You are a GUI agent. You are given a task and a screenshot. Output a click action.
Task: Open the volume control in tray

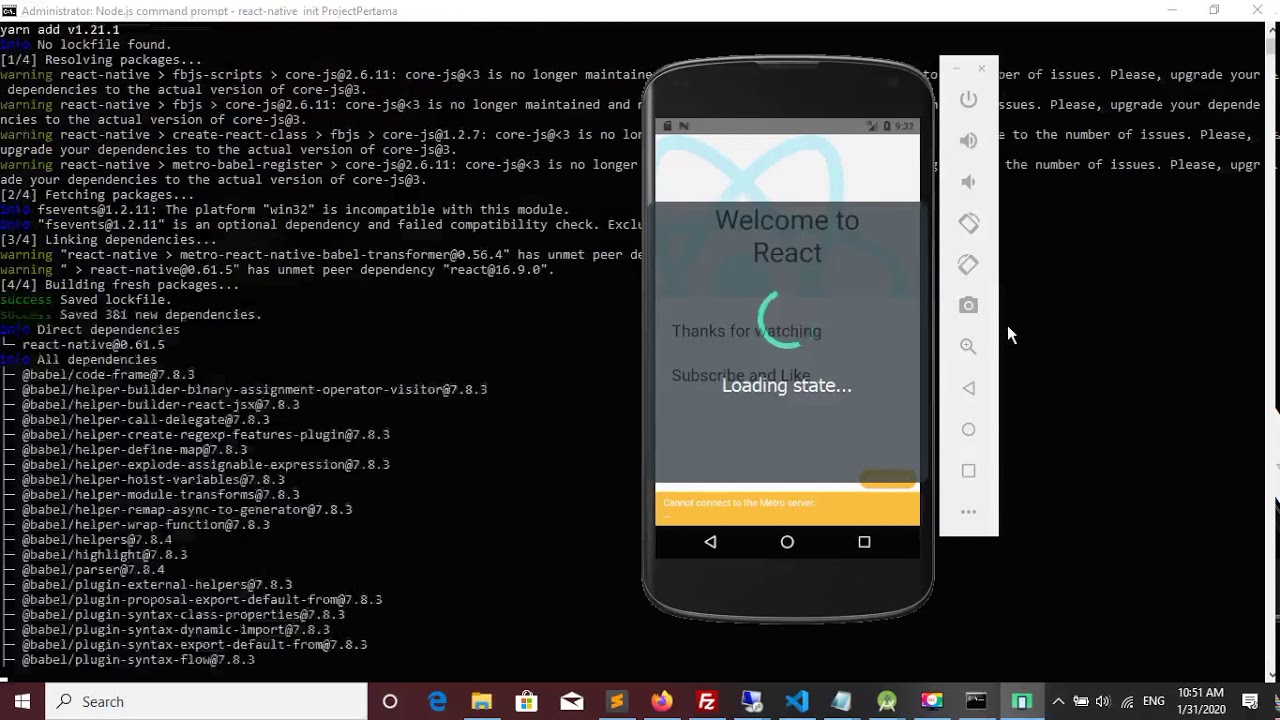1103,701
